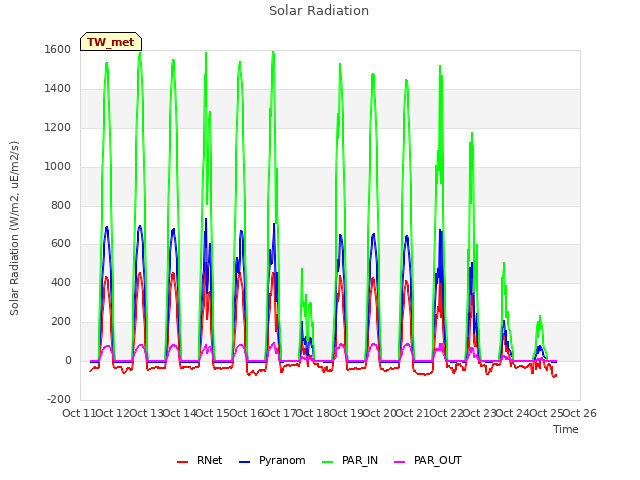640x480 pixels.
Task: Click the Time x-axis label
Action: (x=566, y=429)
